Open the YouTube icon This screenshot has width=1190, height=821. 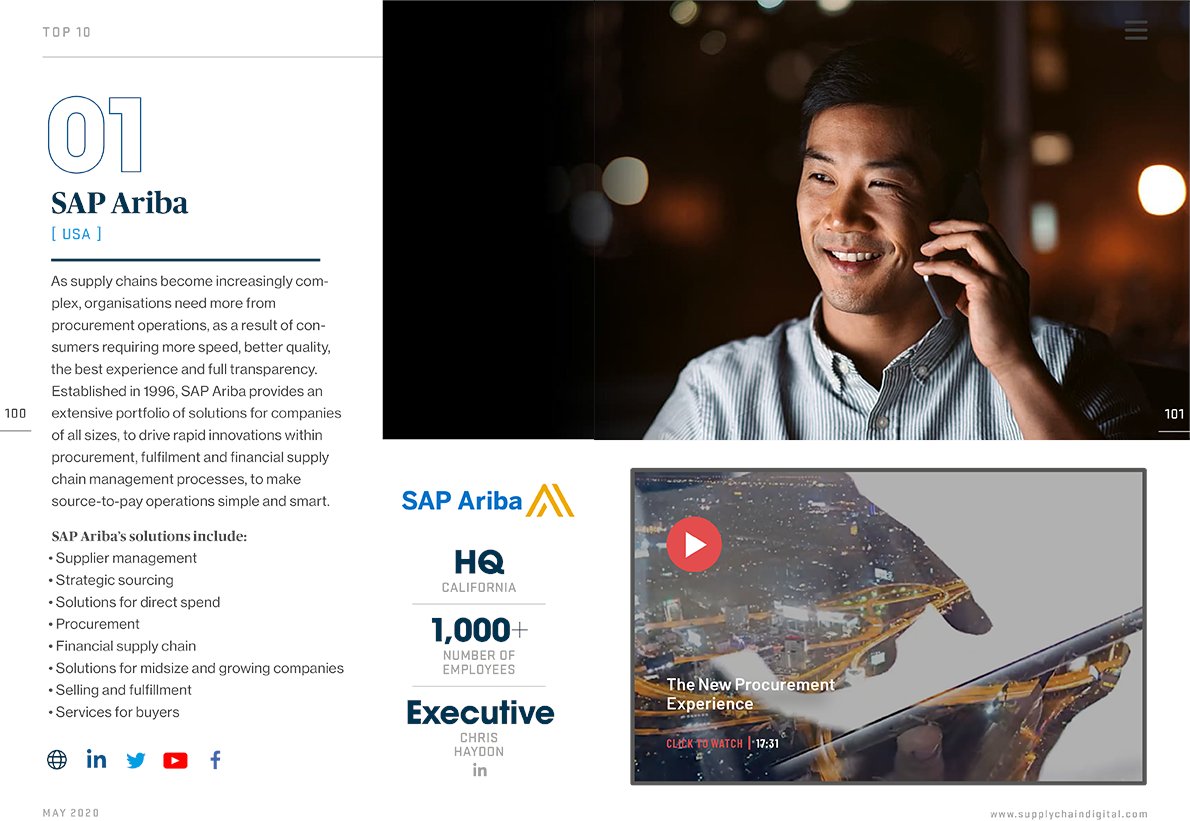(175, 760)
